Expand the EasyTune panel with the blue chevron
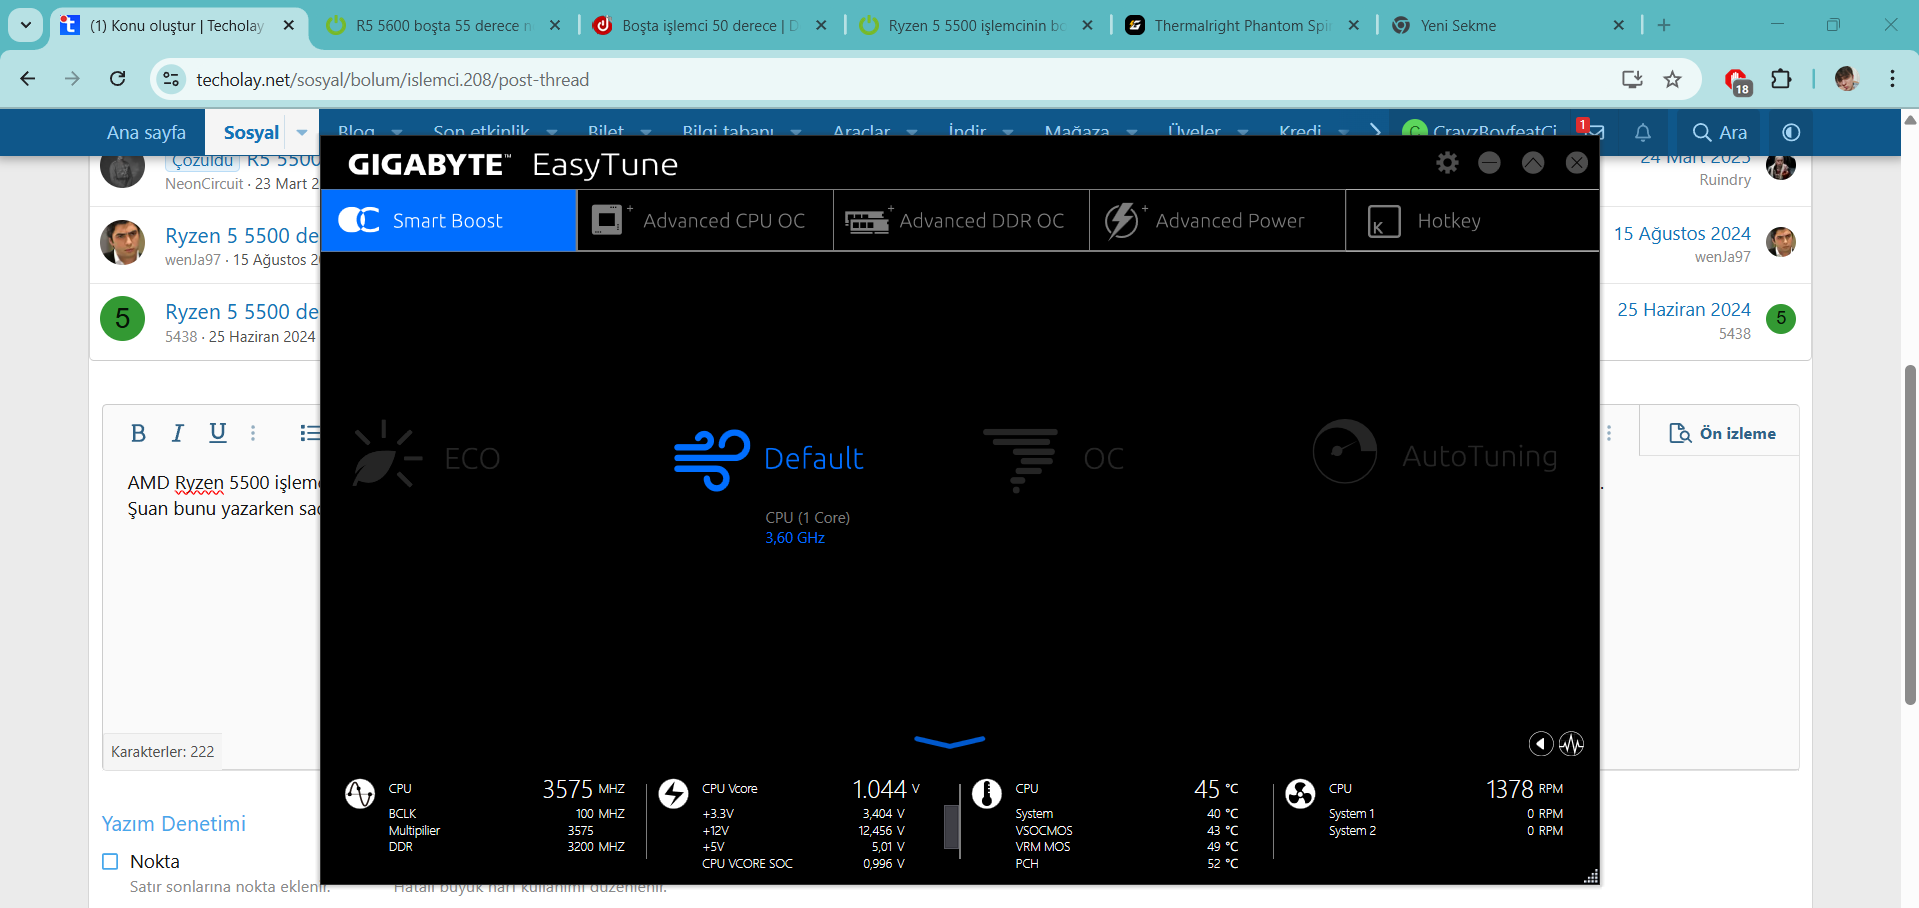 pyautogui.click(x=950, y=741)
